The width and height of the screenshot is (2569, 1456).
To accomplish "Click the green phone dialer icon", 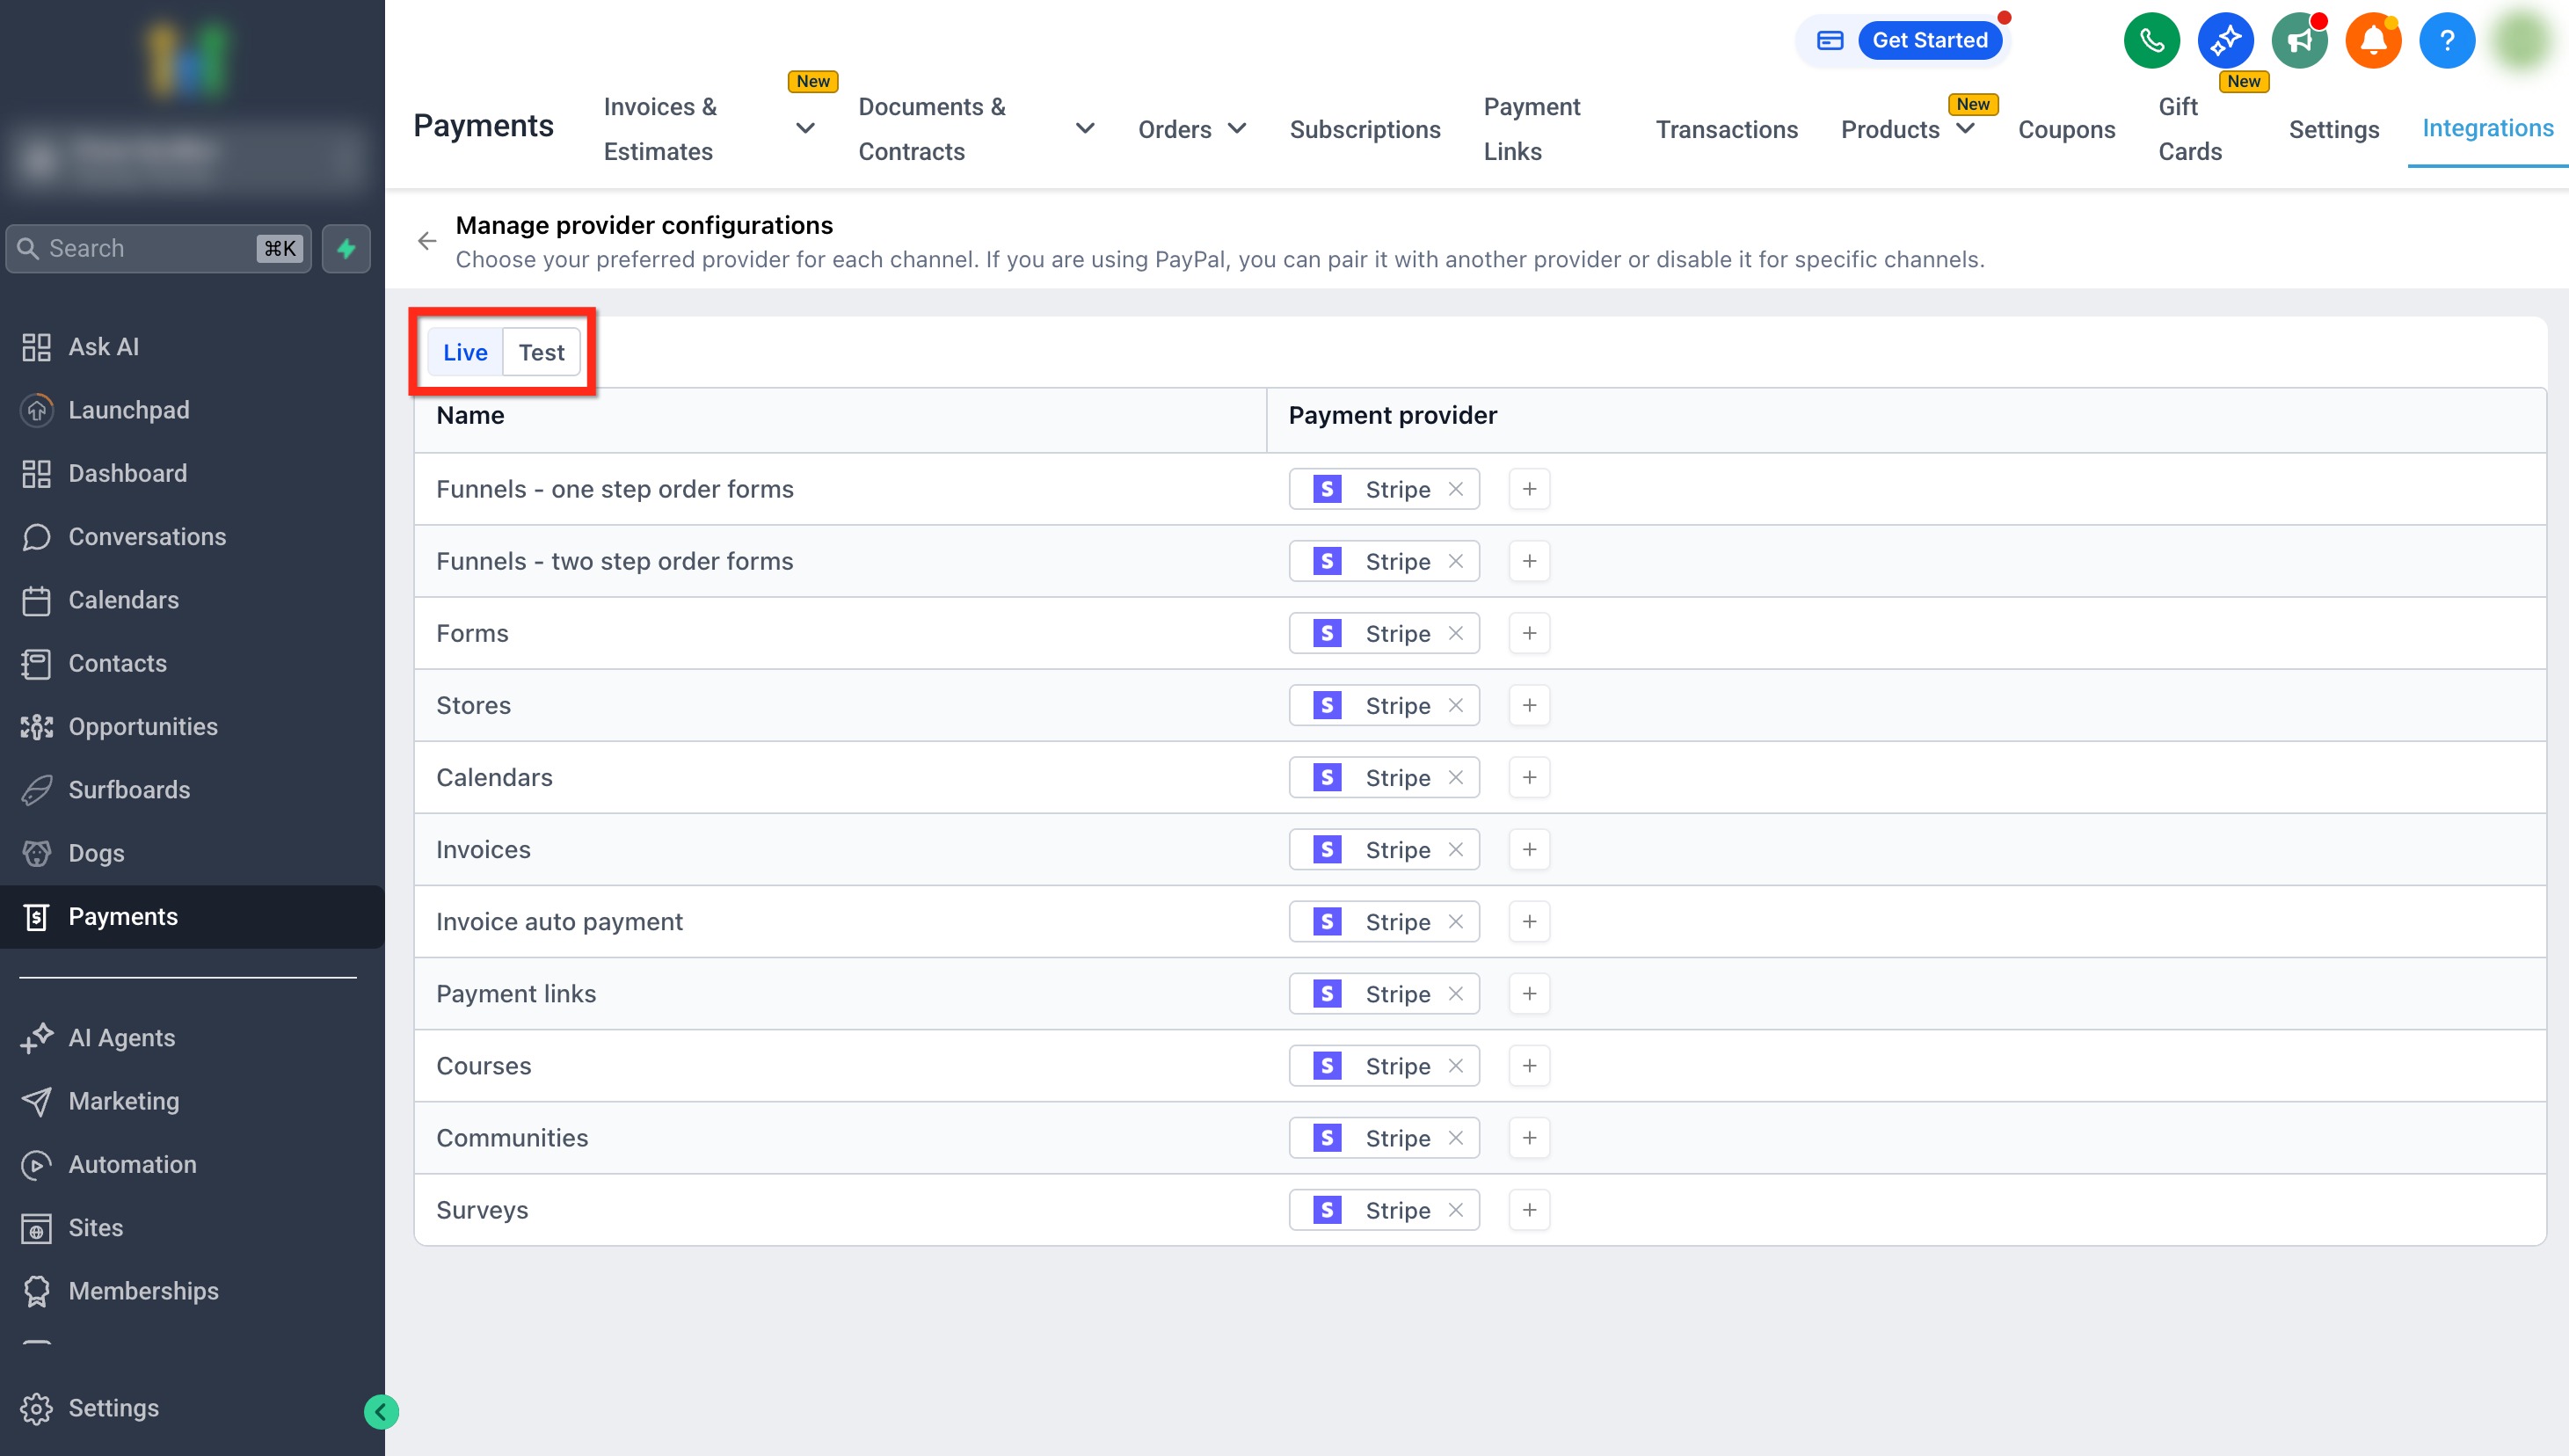I will tap(2151, 41).
